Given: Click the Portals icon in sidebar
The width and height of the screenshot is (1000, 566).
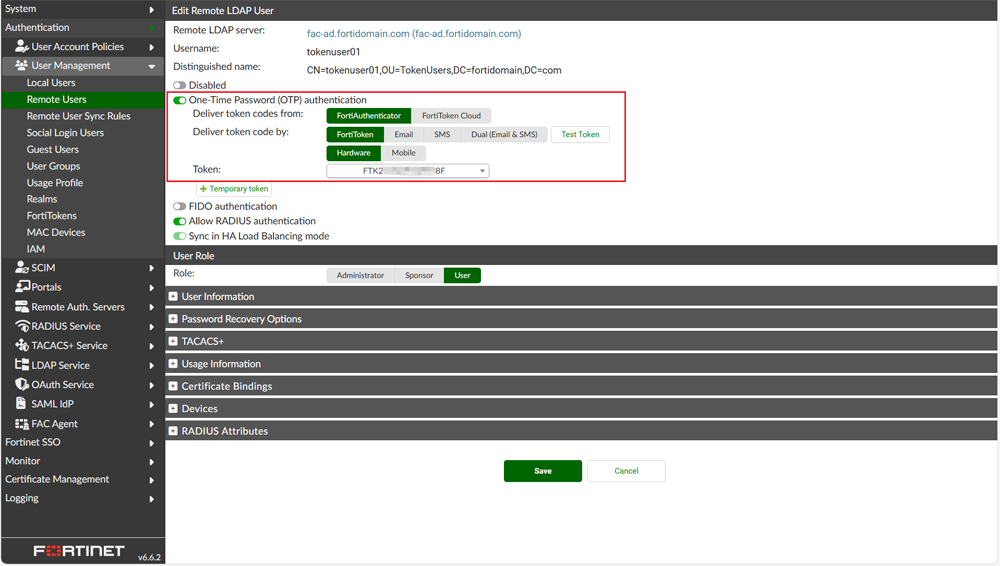Looking at the screenshot, I should 21,287.
